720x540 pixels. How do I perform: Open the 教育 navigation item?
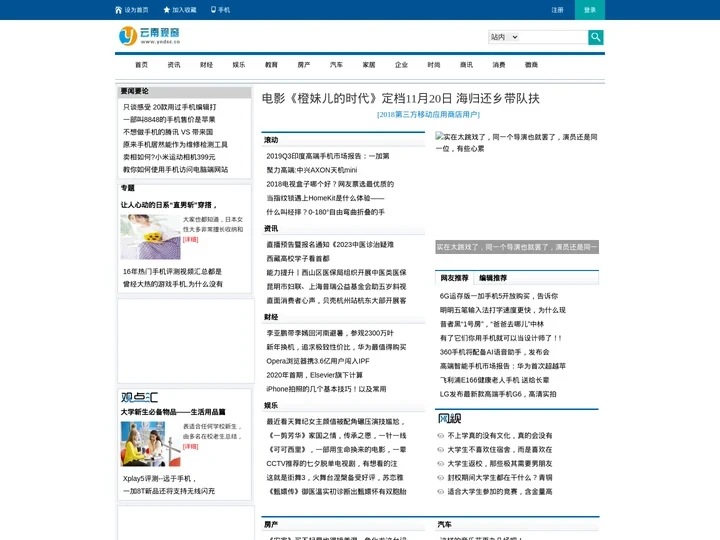pos(271,65)
